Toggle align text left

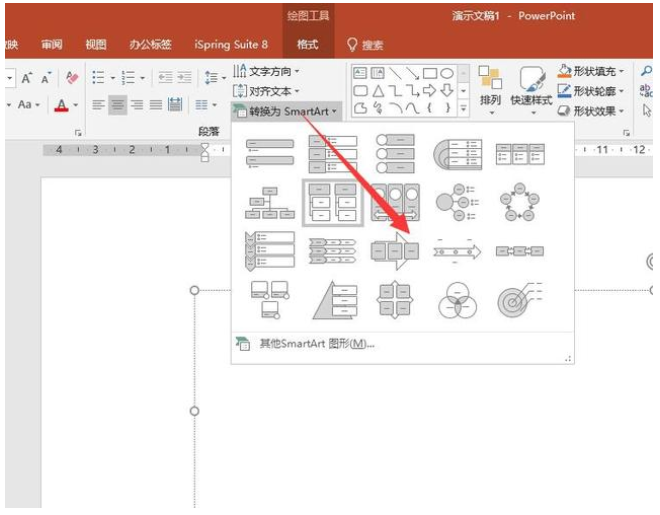98,104
